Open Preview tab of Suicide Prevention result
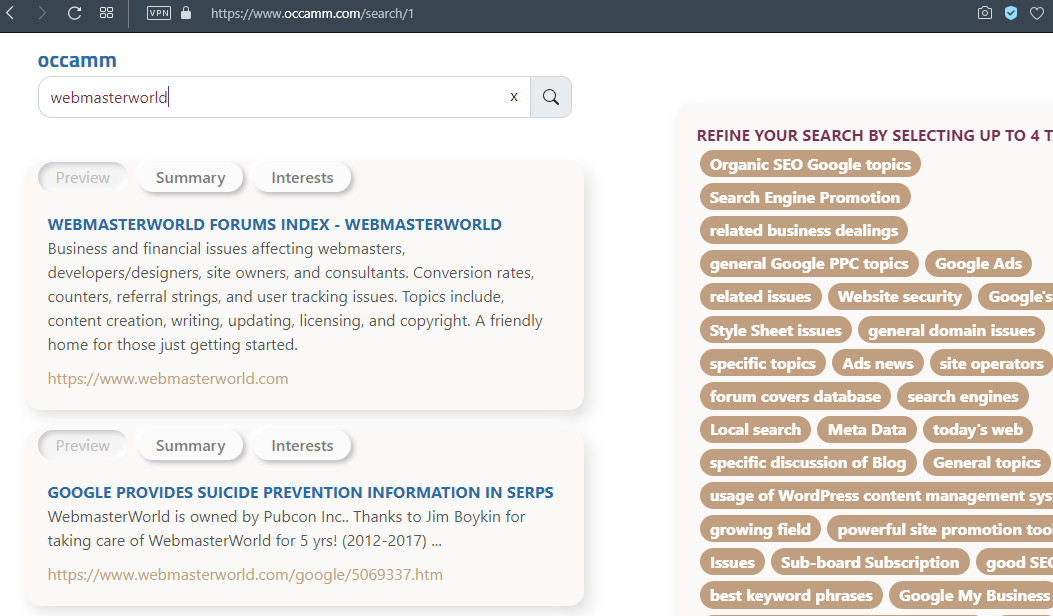Image resolution: width=1053 pixels, height=616 pixels. click(x=83, y=445)
